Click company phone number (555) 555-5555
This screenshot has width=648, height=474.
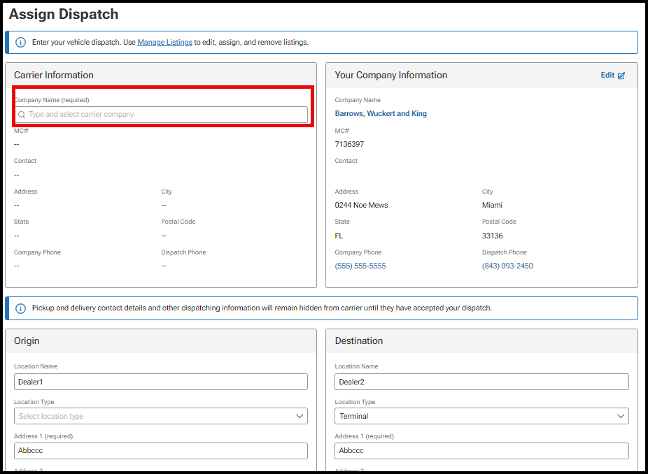[x=361, y=266]
